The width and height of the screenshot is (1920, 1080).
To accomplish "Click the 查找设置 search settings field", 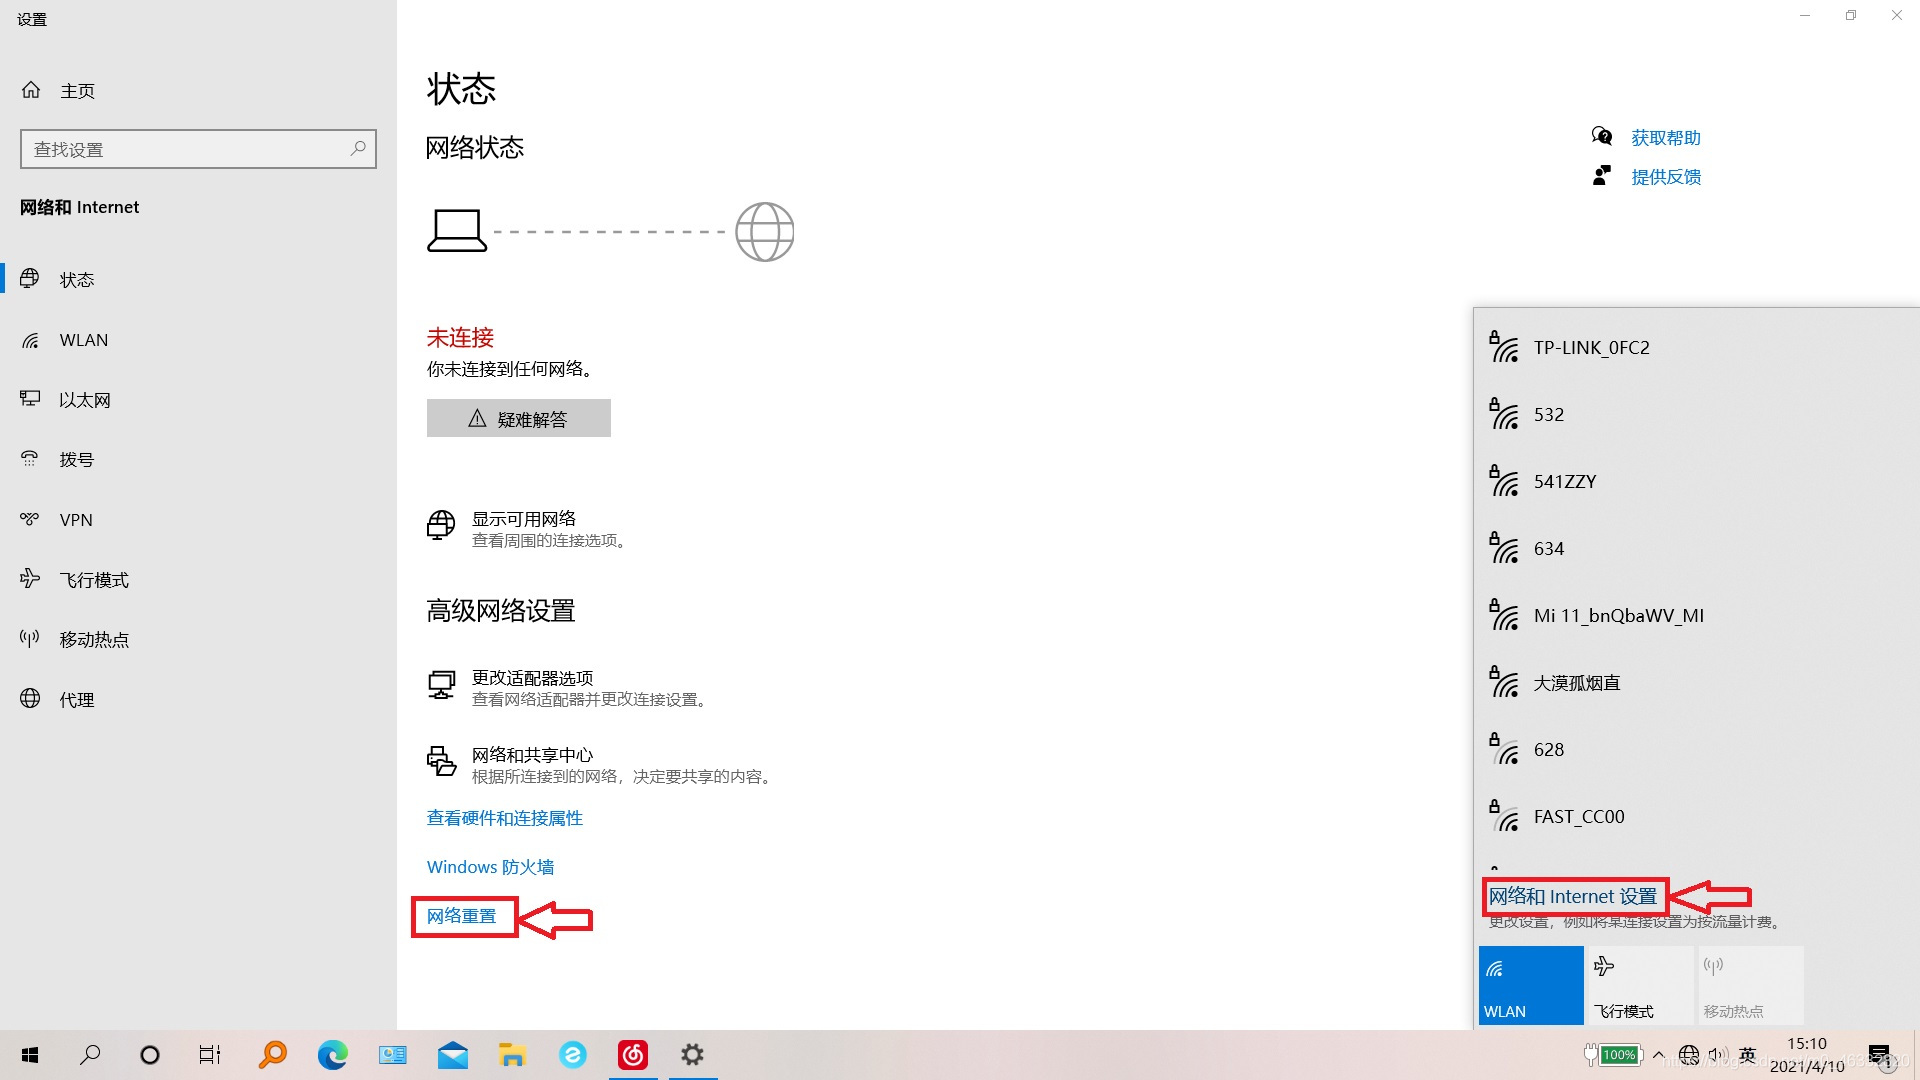I will pos(188,149).
